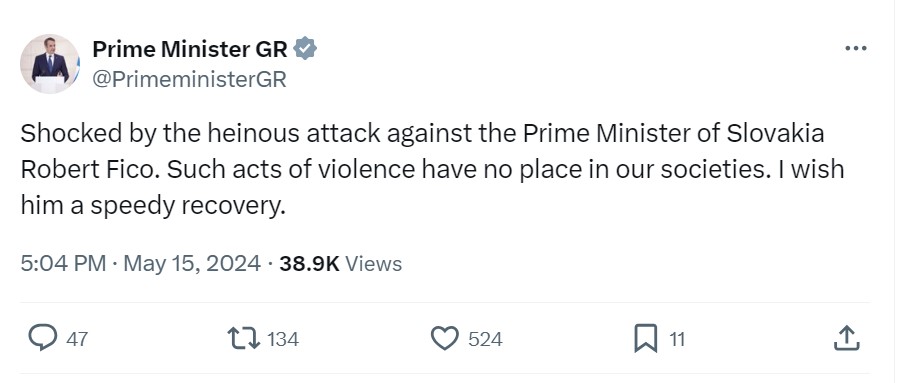Like the tweet with heart icon
Viewport: 905px width, 383px height.
(x=445, y=339)
